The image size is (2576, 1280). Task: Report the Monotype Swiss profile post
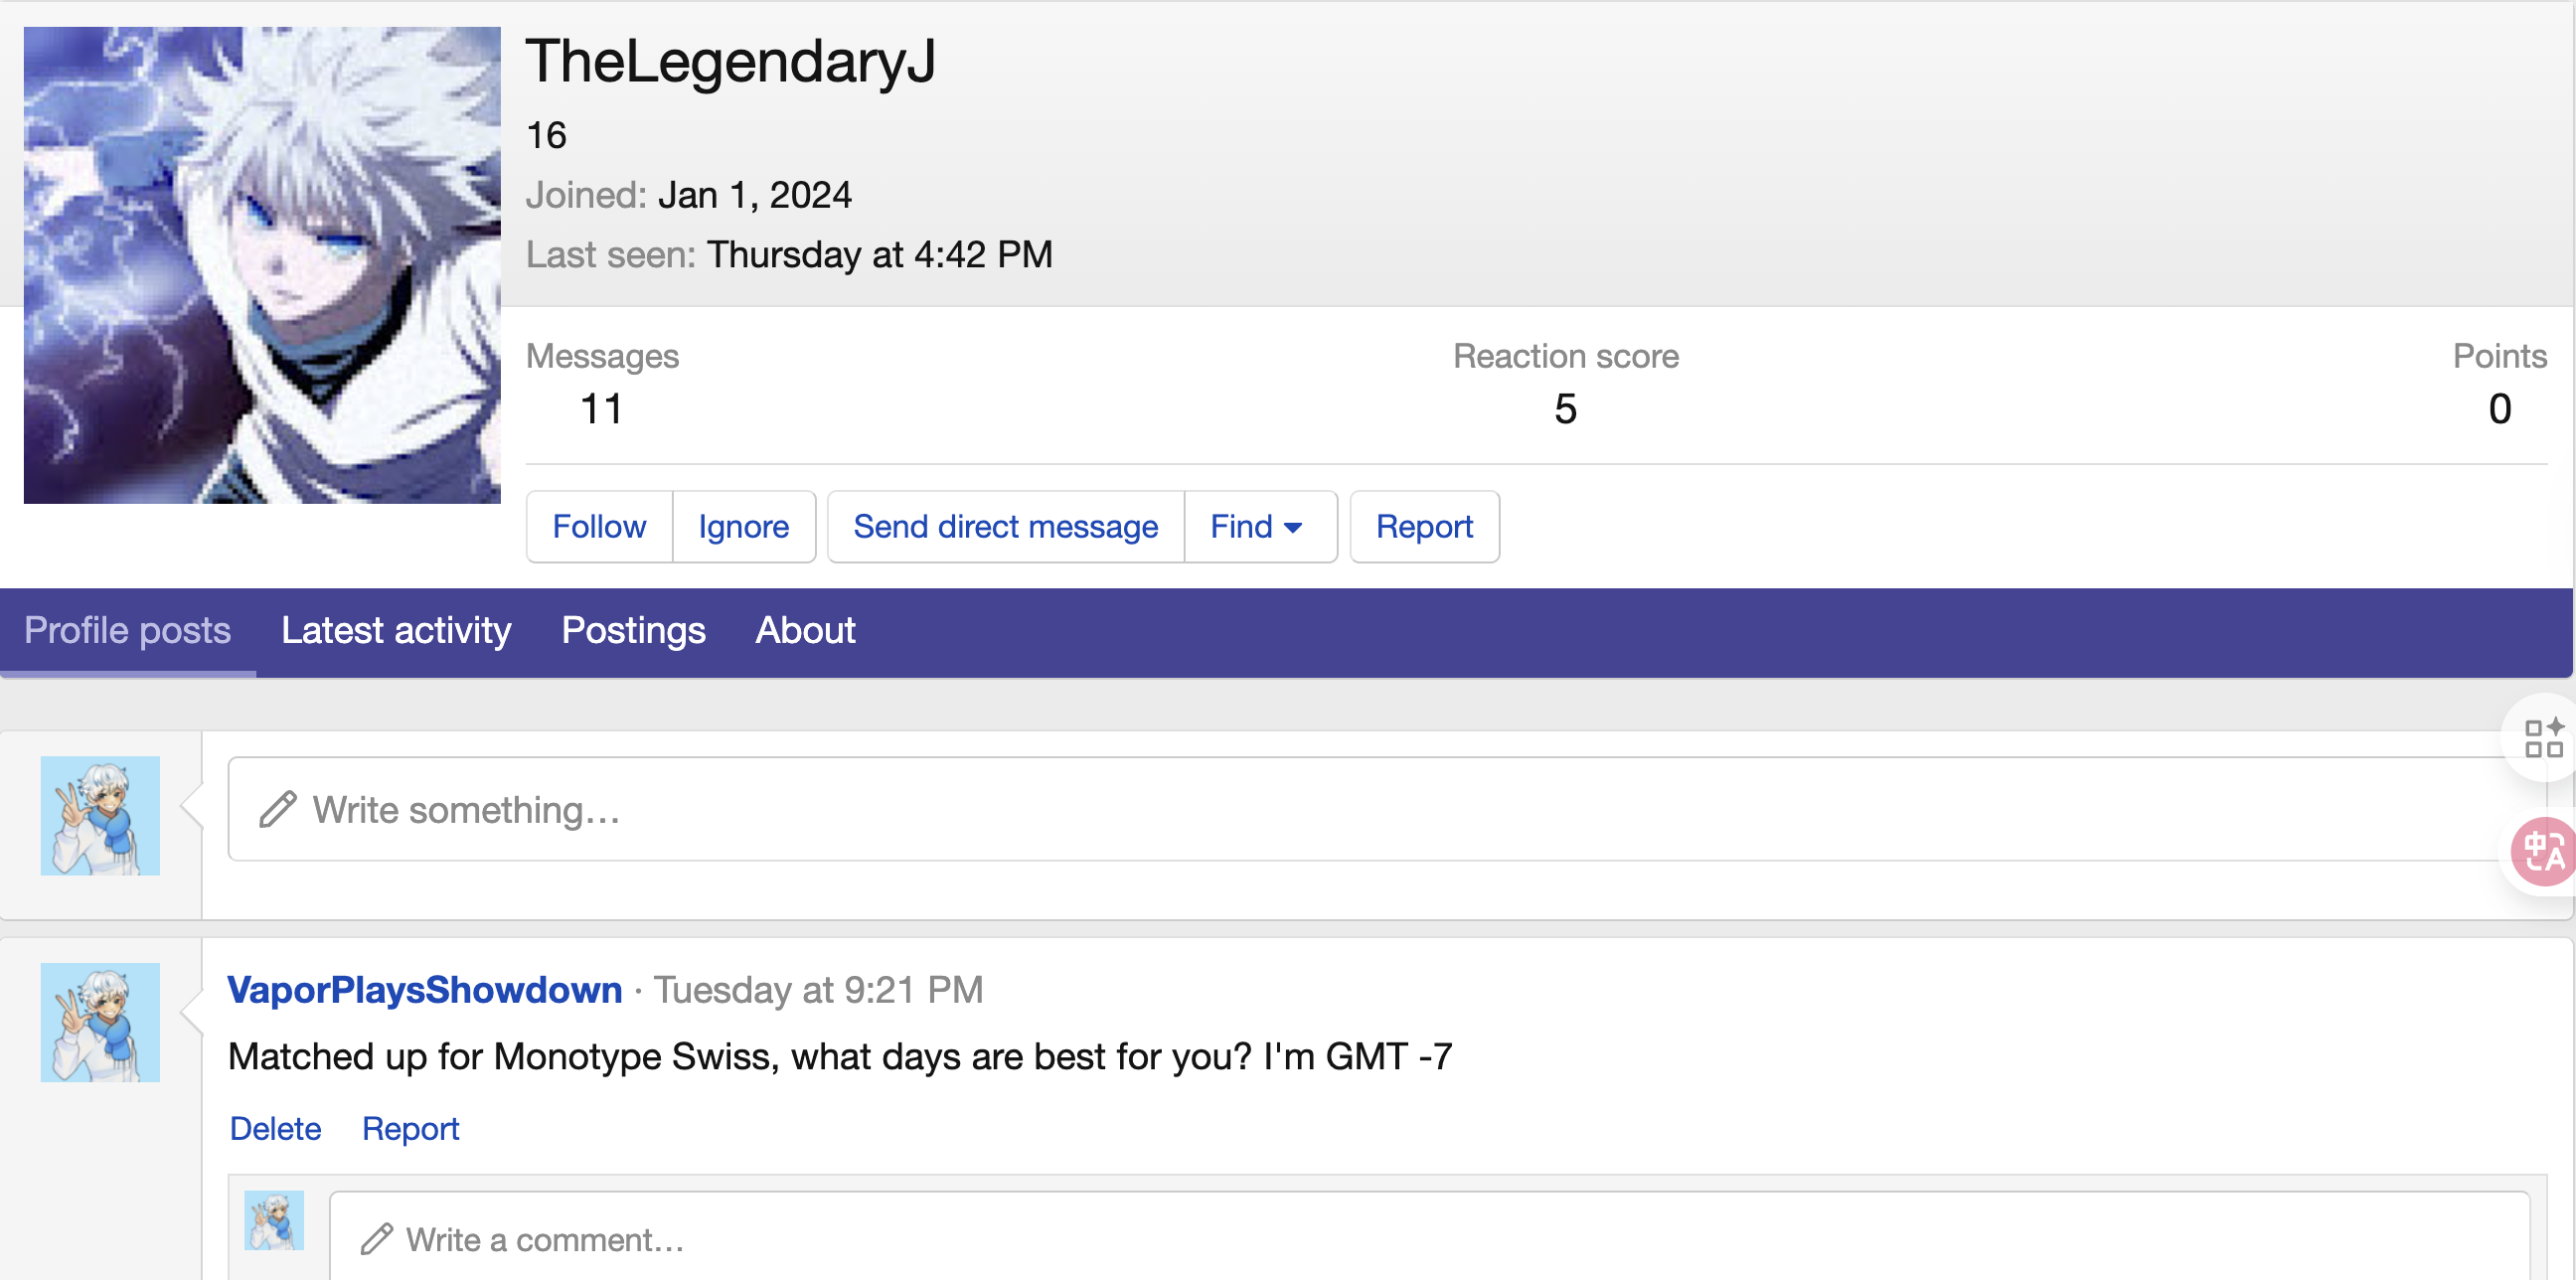pyautogui.click(x=410, y=1129)
